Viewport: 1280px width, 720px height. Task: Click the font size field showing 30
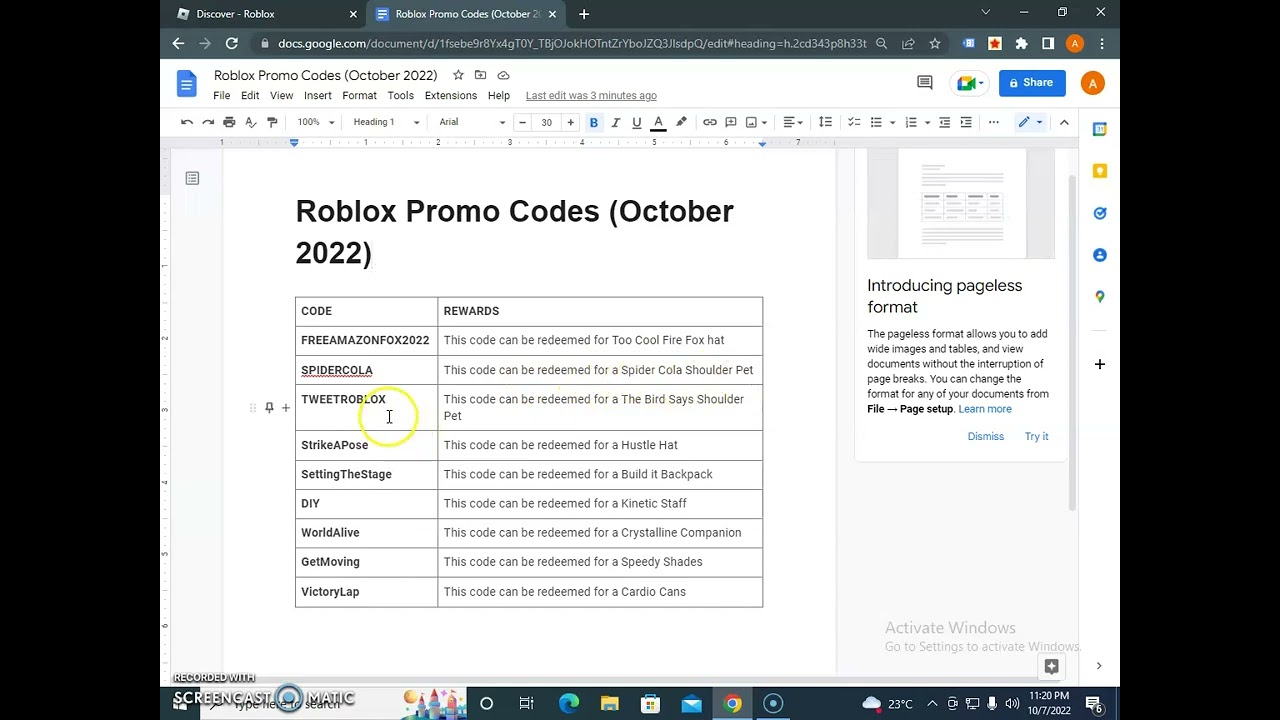click(x=546, y=122)
